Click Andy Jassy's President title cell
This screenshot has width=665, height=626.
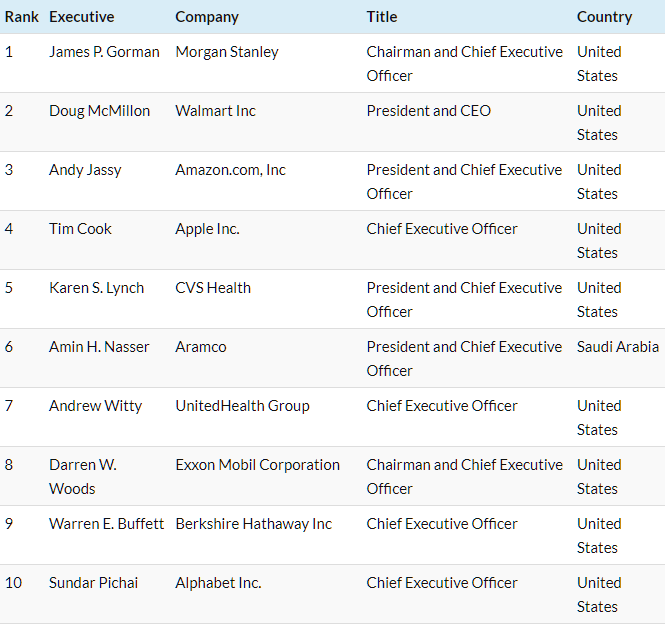[464, 182]
